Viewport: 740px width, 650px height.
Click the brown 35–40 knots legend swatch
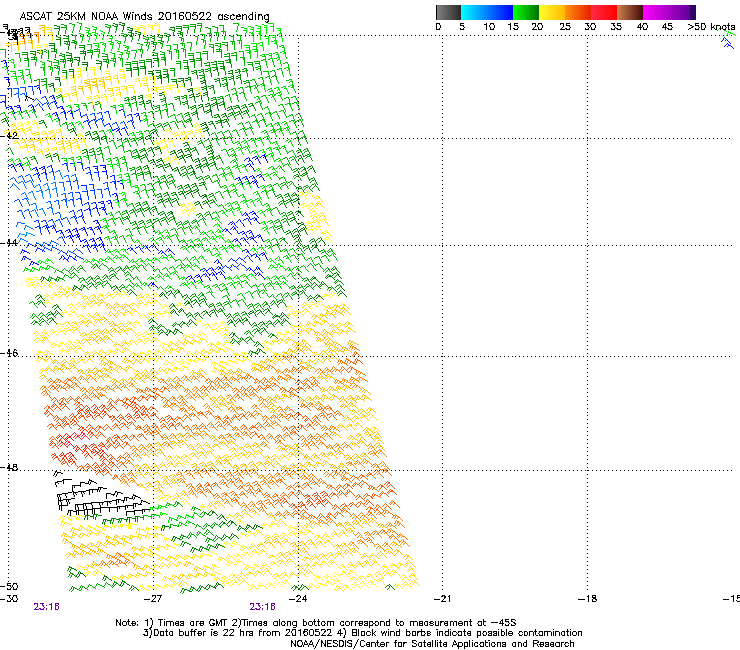(630, 12)
